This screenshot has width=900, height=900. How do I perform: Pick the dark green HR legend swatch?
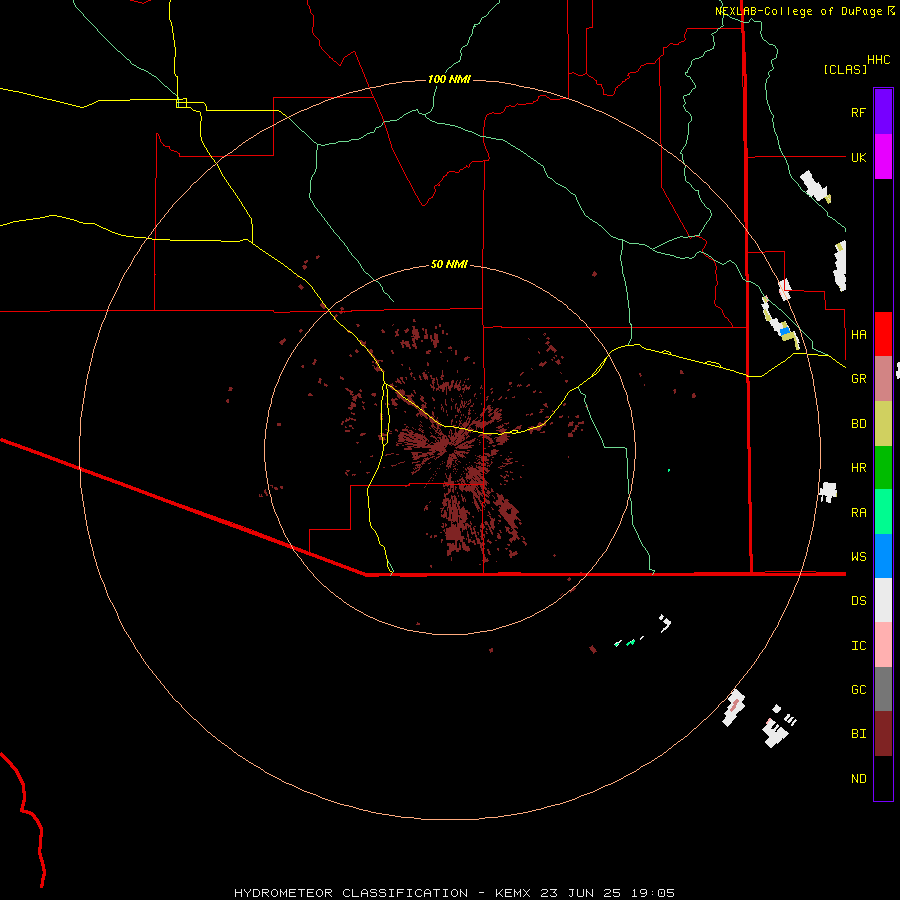pyautogui.click(x=883, y=468)
